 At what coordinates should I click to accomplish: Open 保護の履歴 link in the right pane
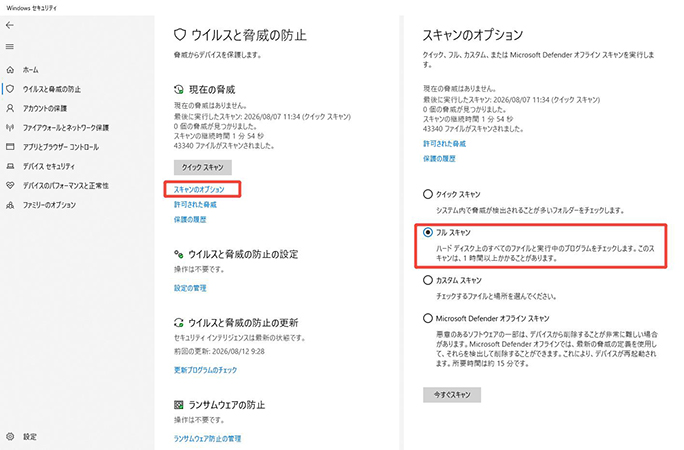439,158
